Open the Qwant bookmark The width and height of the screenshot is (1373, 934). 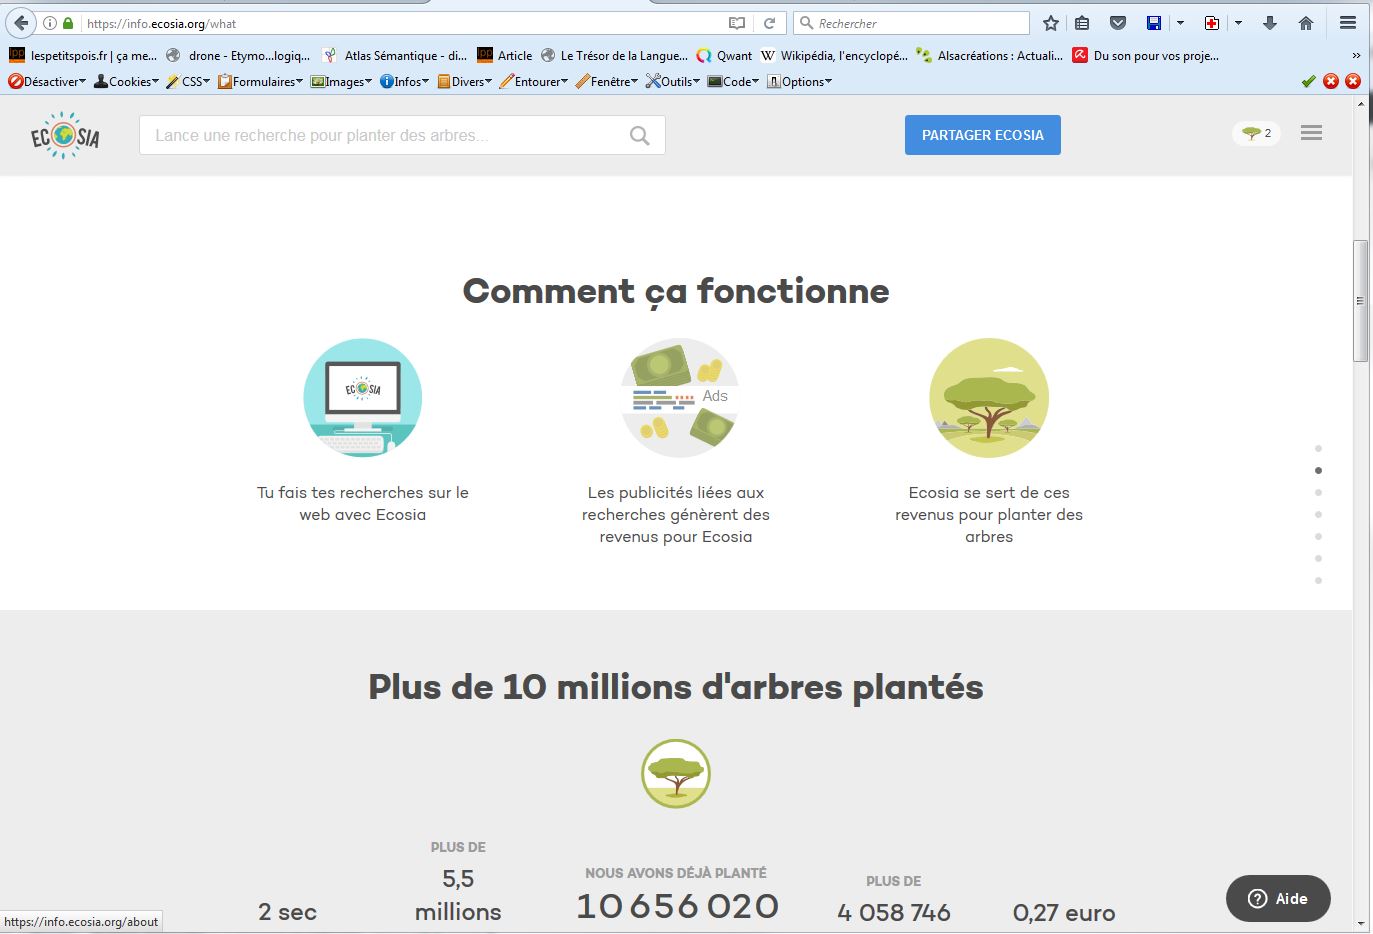(x=725, y=56)
